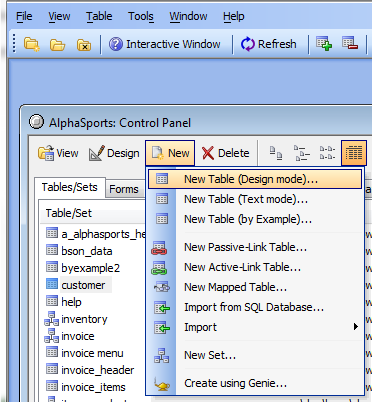Click the View button in Control Panel
Image resolution: width=372 pixels, height=402 pixels.
click(58, 153)
